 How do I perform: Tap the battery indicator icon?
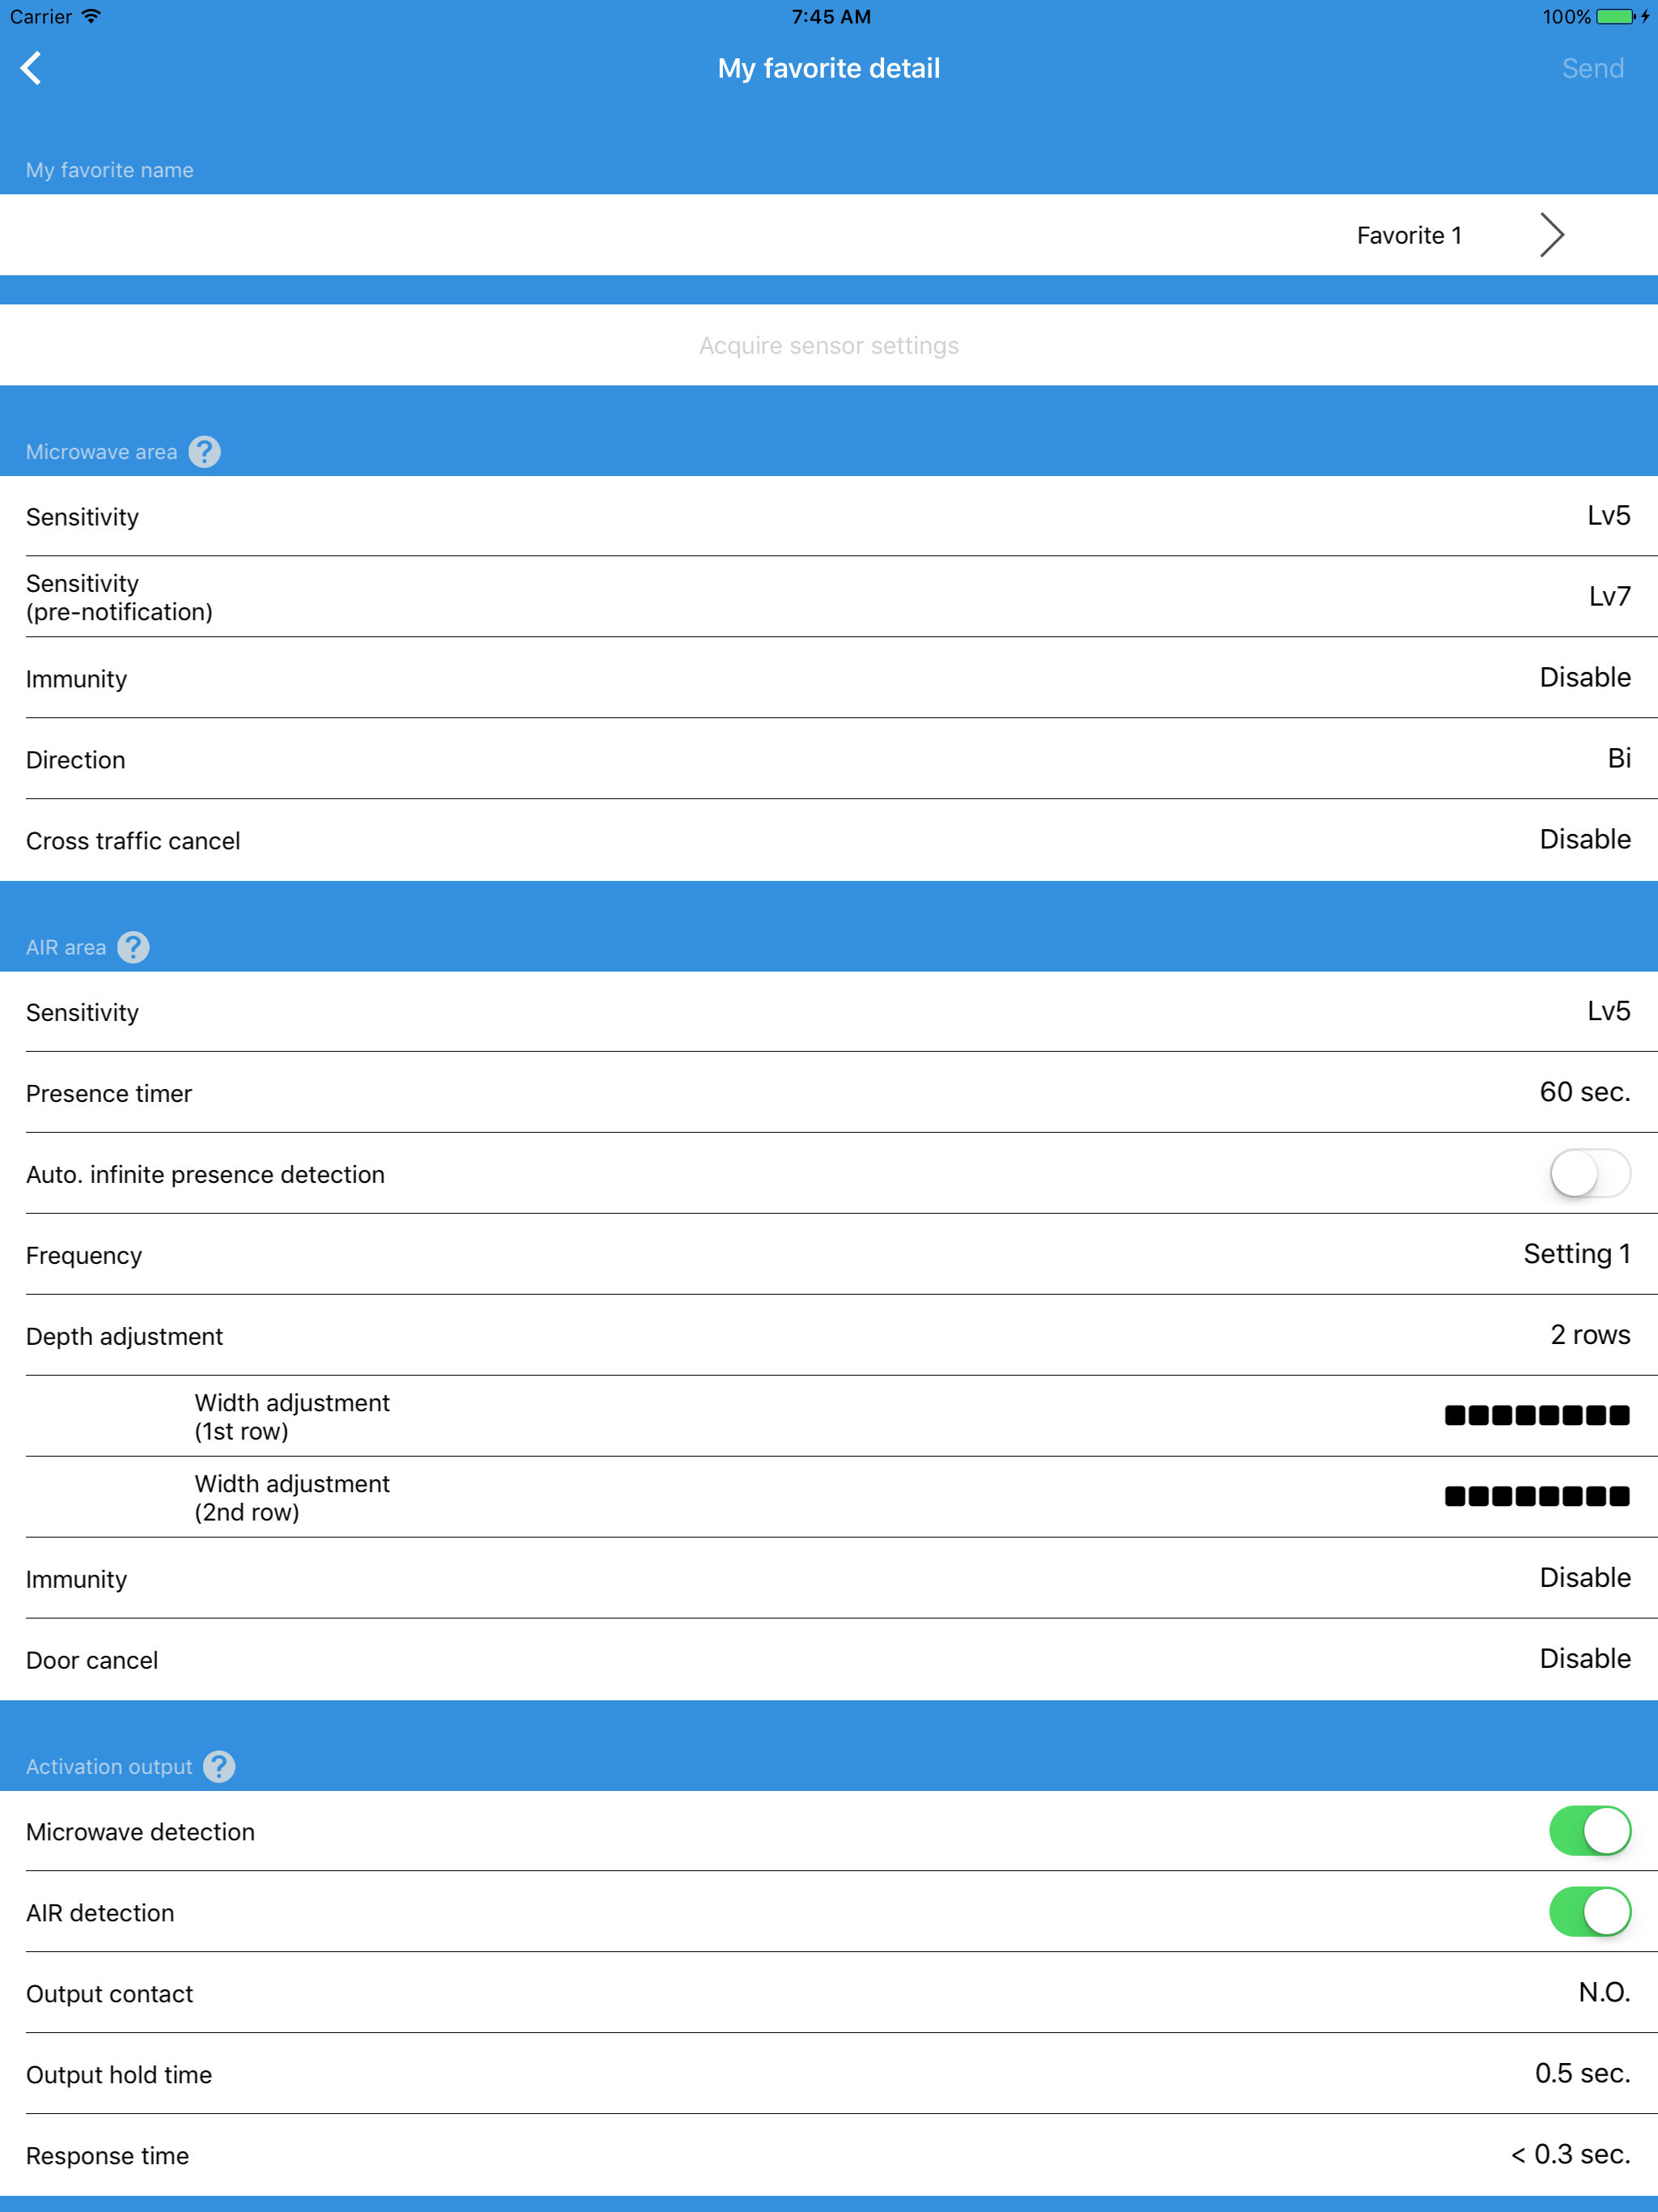[x=1615, y=16]
